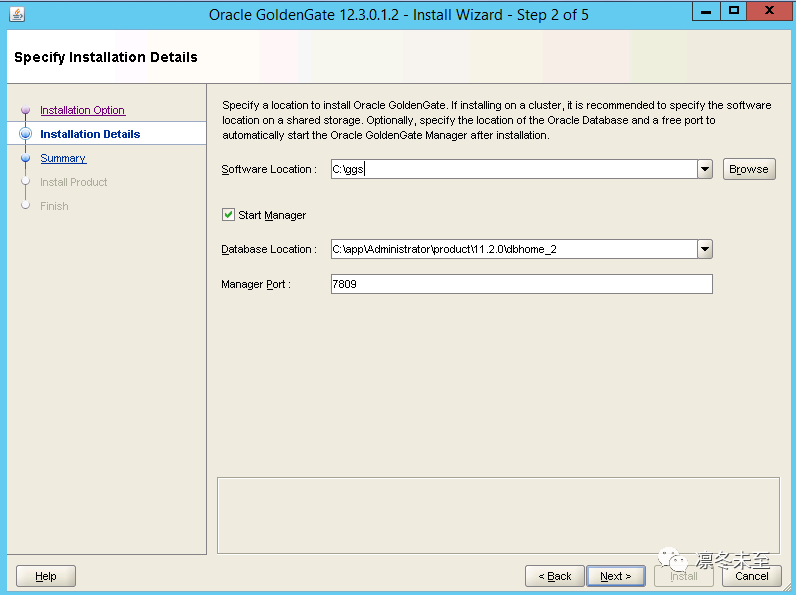Viewport: 796px width, 595px height.
Task: Click the "Database Location :" label
Action: [269, 249]
